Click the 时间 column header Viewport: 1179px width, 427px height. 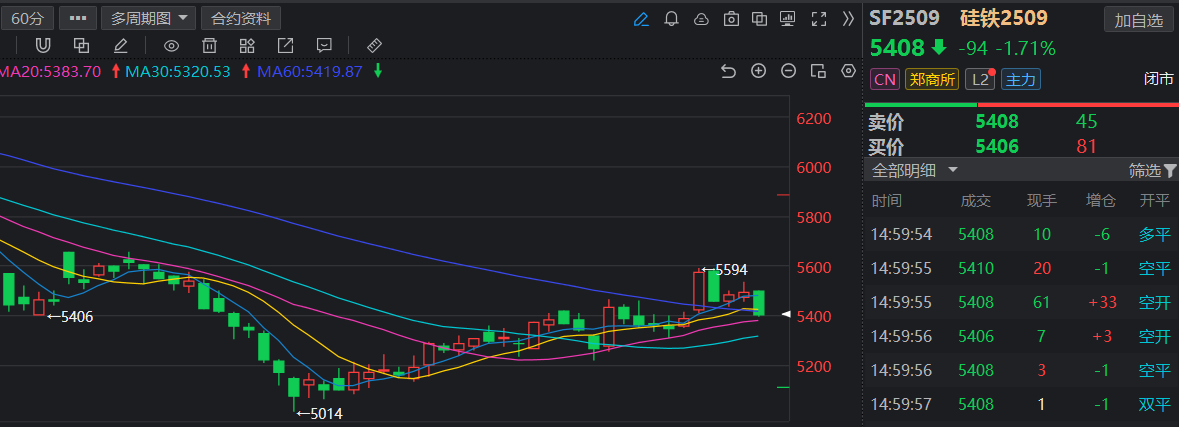[887, 201]
